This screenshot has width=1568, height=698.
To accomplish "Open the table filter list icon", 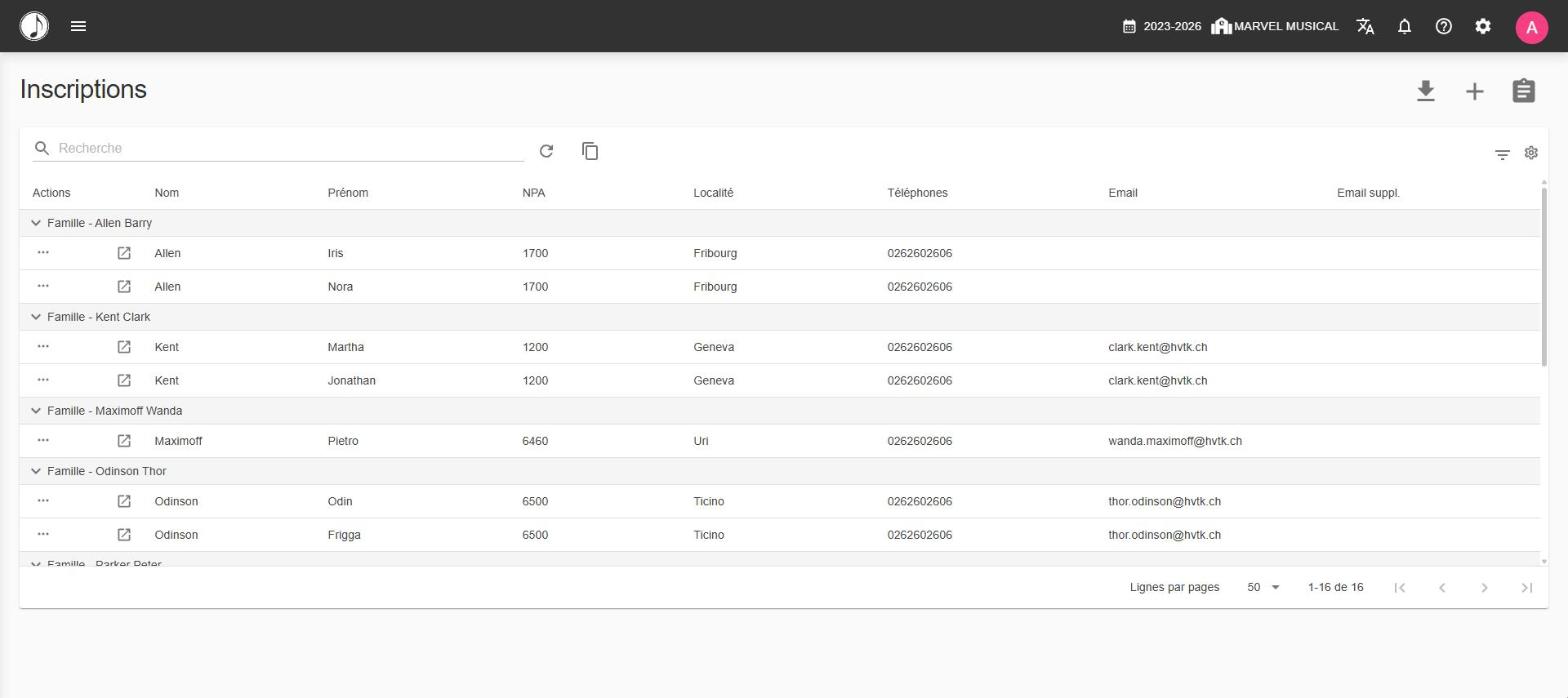I will pyautogui.click(x=1502, y=155).
